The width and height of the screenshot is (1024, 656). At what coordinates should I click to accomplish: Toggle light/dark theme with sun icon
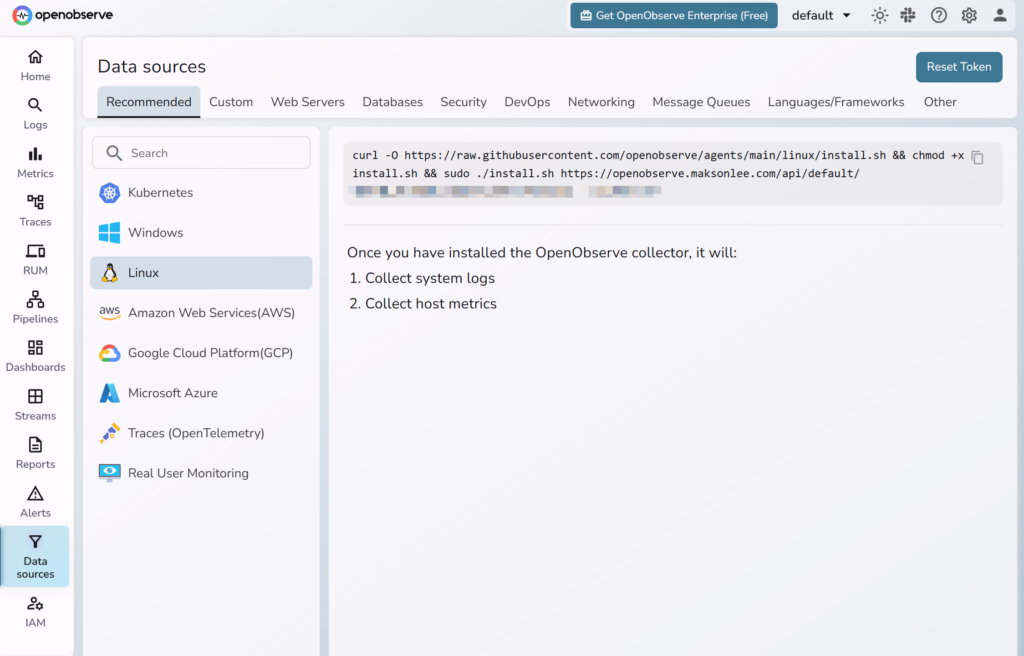(x=879, y=15)
